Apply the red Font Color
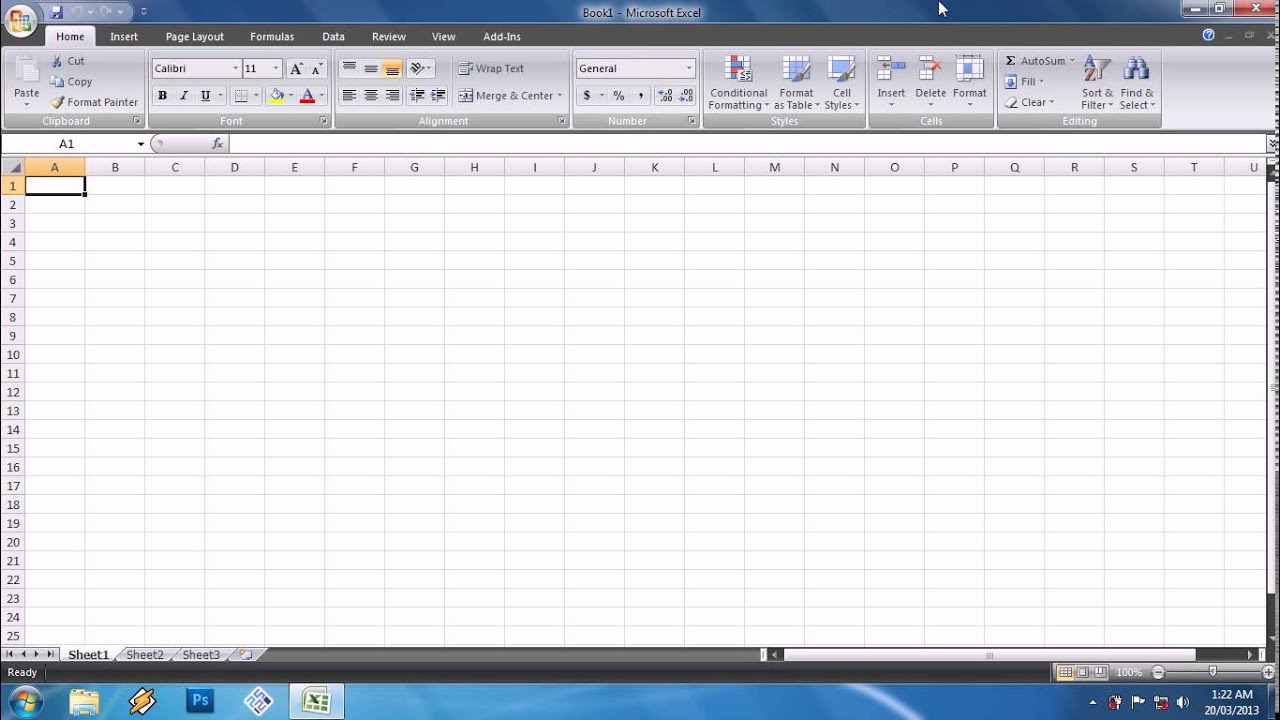The height and width of the screenshot is (720, 1280). 307,96
